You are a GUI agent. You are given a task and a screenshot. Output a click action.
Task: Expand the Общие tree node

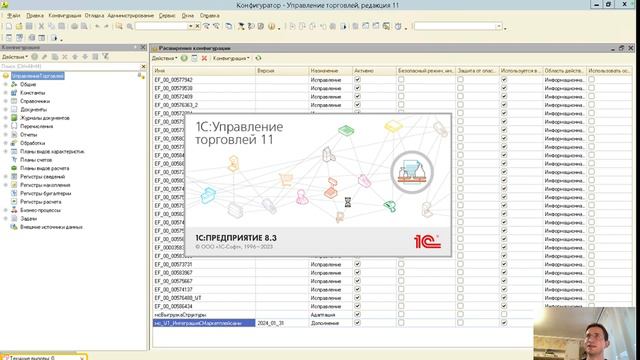tap(6, 84)
